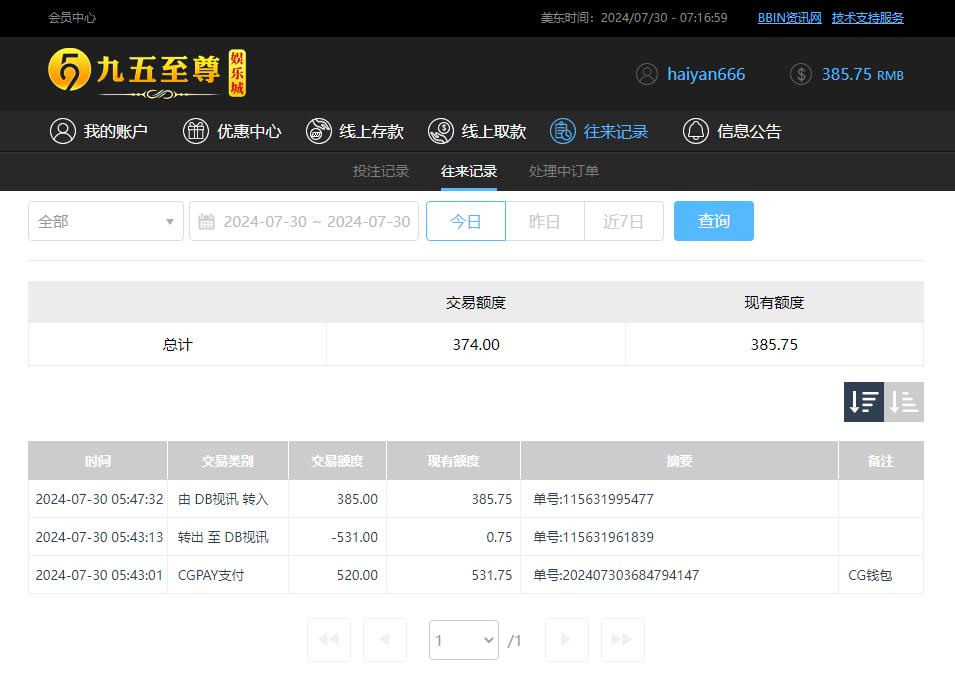
Task: Select the 信息公告 announcements icon
Action: 696,131
